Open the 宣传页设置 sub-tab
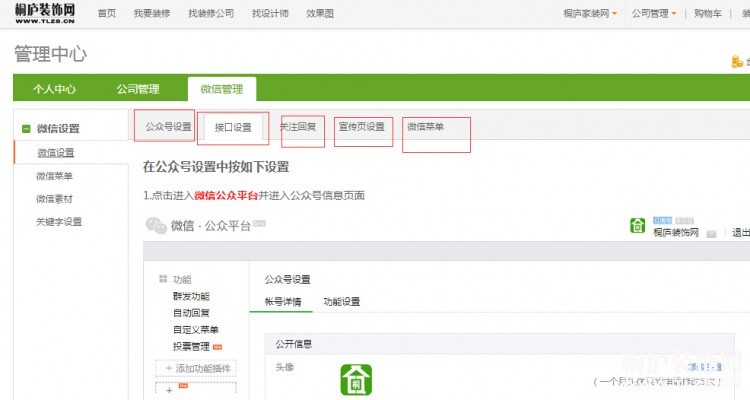 point(361,127)
